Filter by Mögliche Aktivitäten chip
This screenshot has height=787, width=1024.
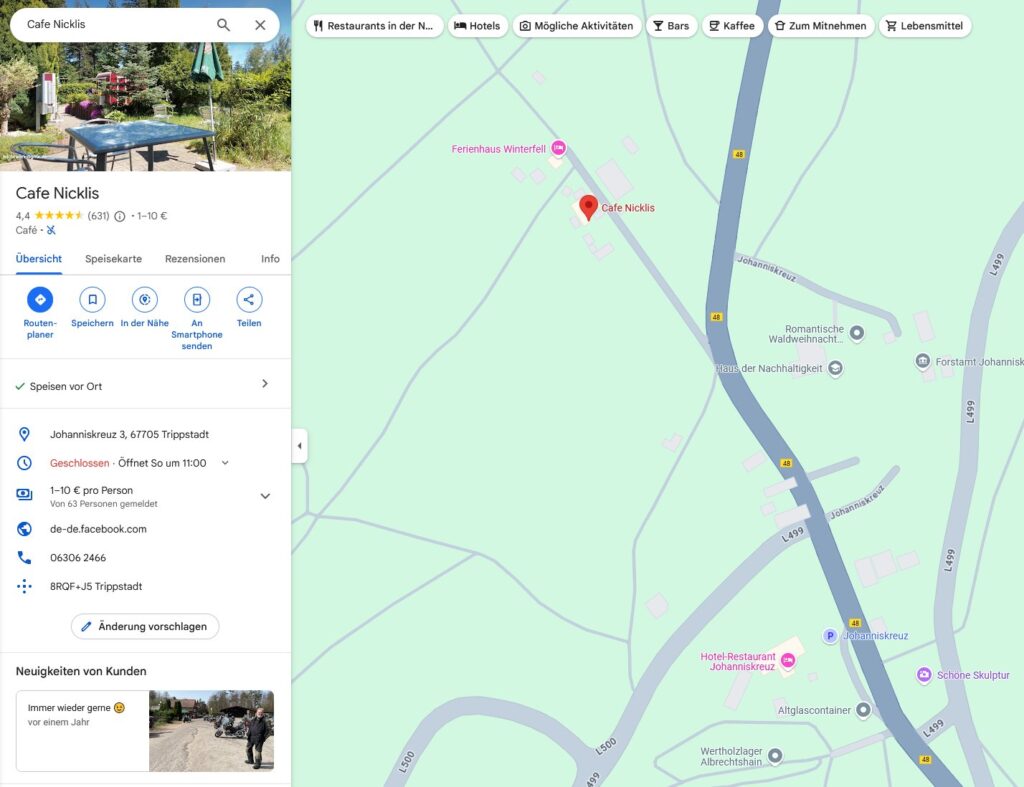(577, 26)
